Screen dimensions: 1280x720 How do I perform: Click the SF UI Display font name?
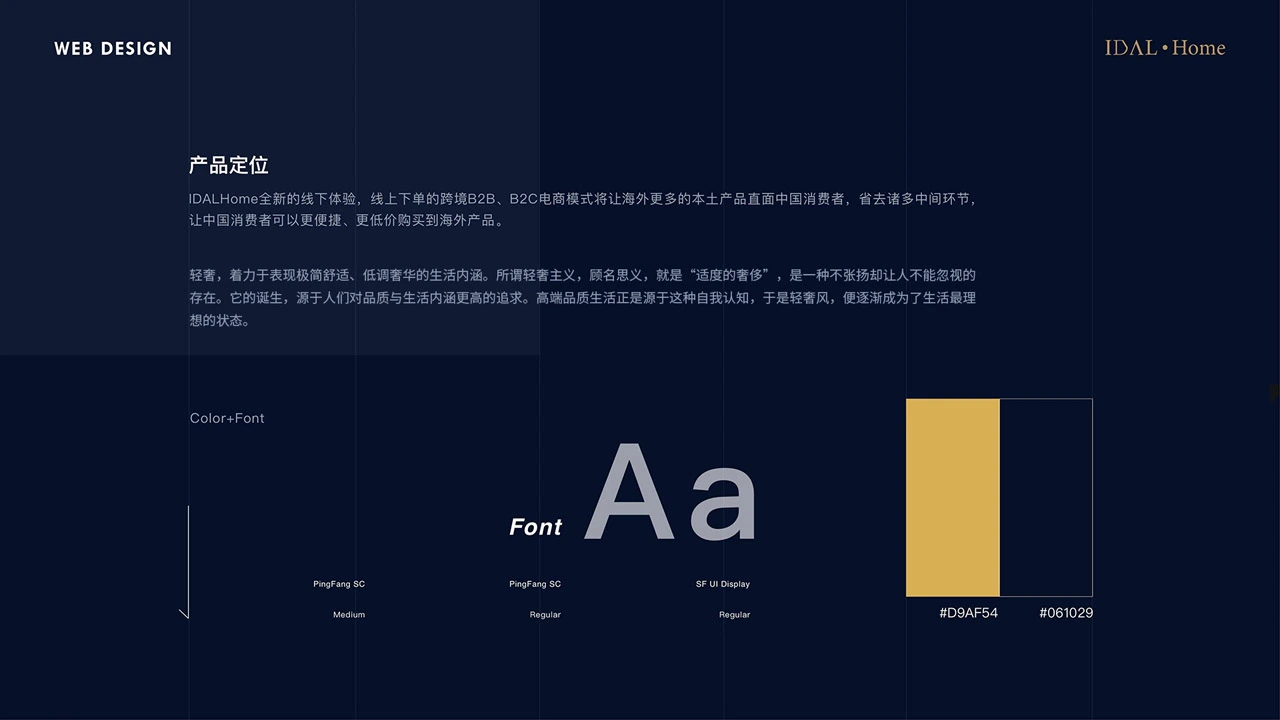(x=723, y=584)
